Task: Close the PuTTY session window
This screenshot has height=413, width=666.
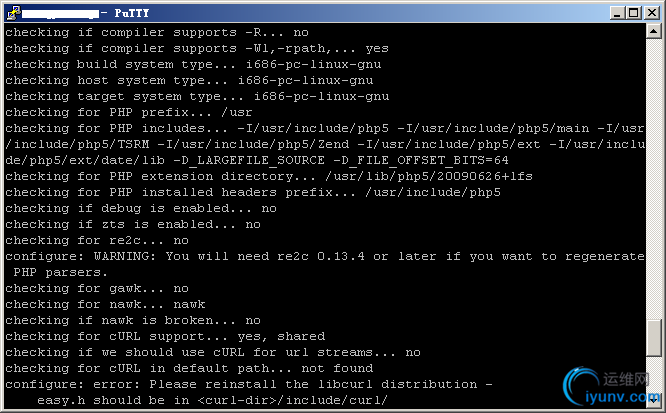Action: pyautogui.click(x=651, y=11)
